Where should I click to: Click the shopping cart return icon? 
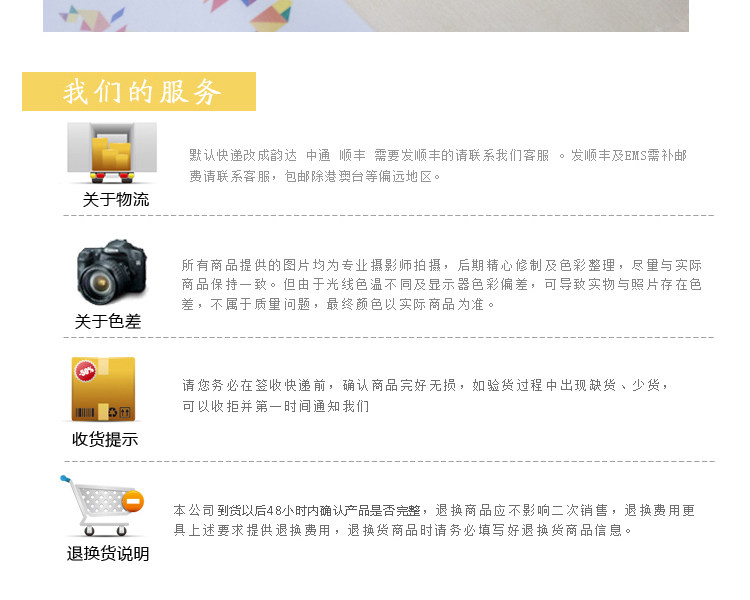click(102, 506)
